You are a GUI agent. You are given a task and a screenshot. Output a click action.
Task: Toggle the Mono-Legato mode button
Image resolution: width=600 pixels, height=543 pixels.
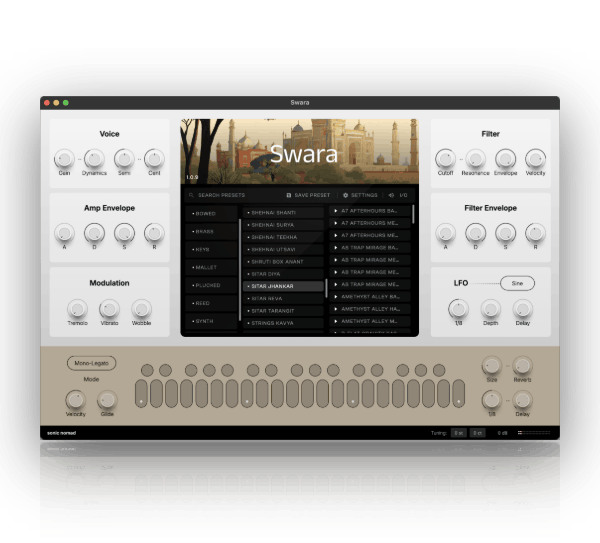click(x=91, y=363)
